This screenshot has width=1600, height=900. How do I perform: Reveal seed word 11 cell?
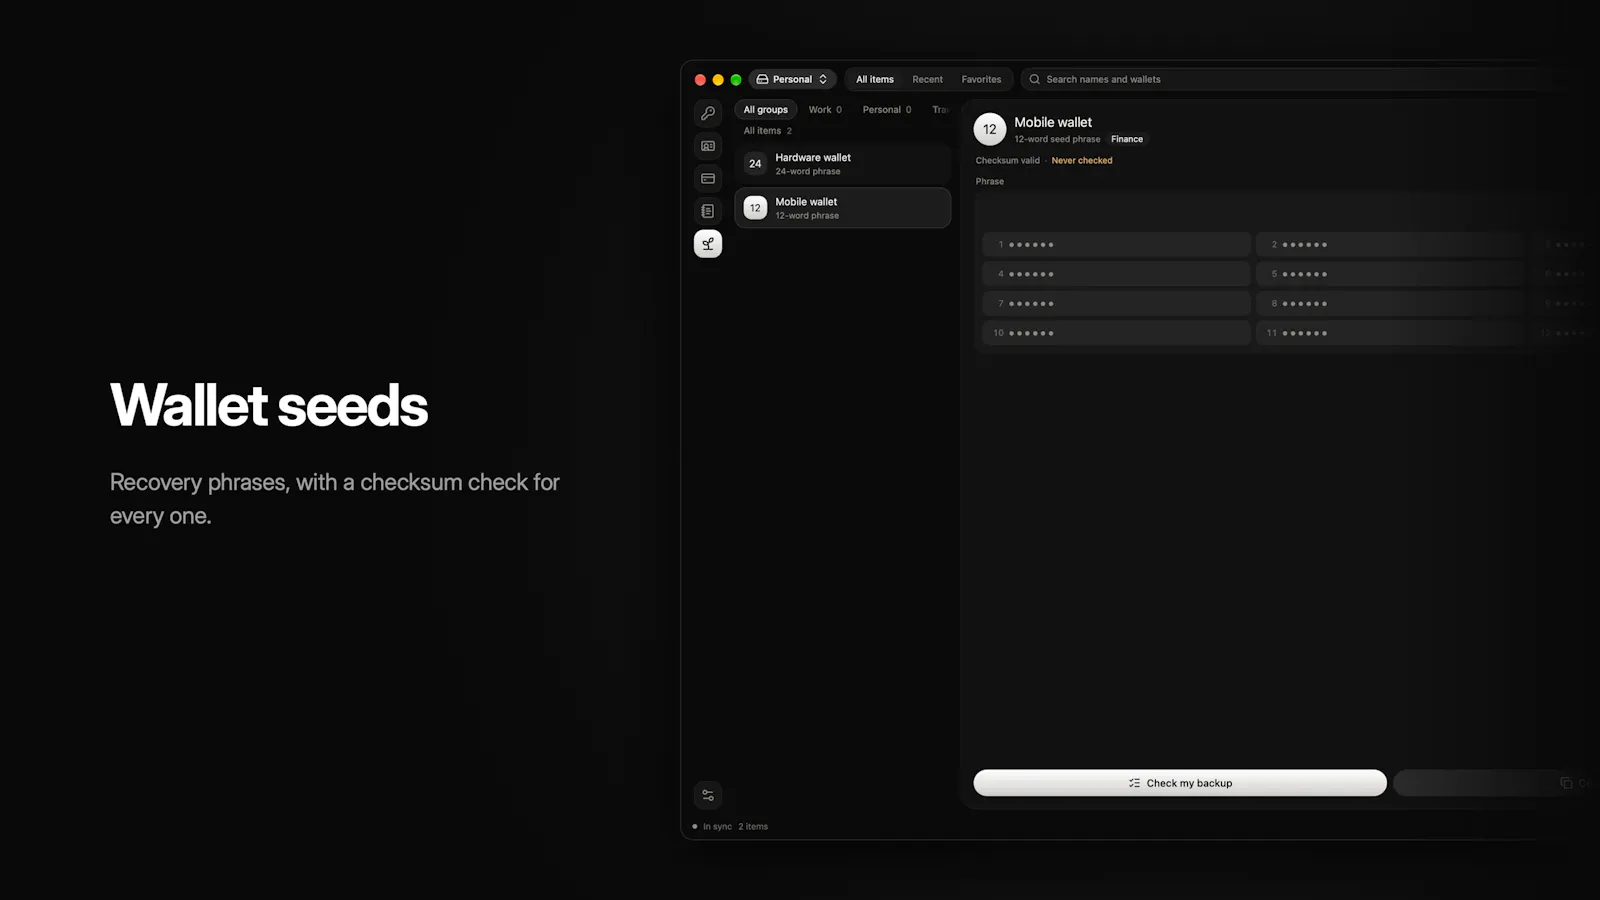[1390, 333]
